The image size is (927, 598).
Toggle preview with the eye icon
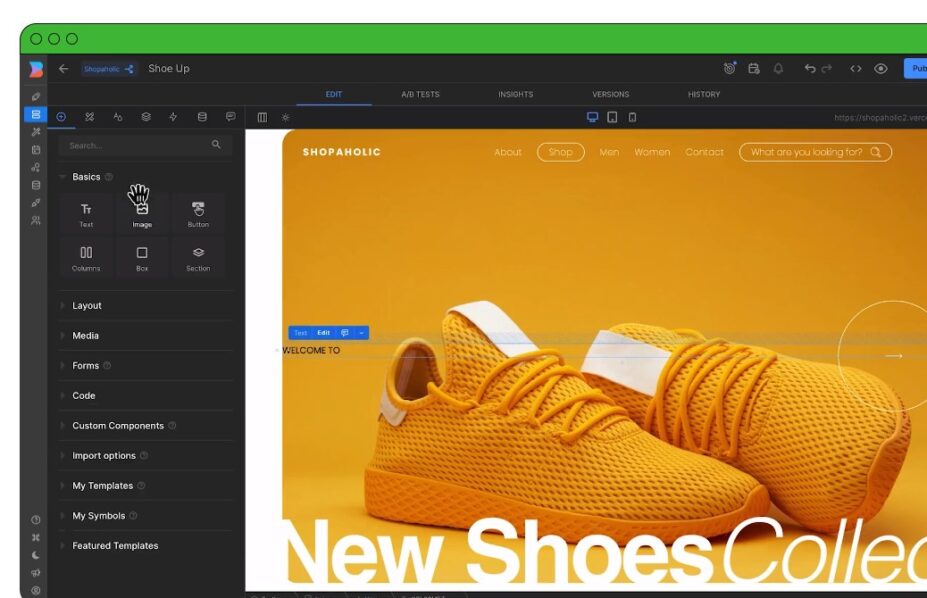[881, 69]
